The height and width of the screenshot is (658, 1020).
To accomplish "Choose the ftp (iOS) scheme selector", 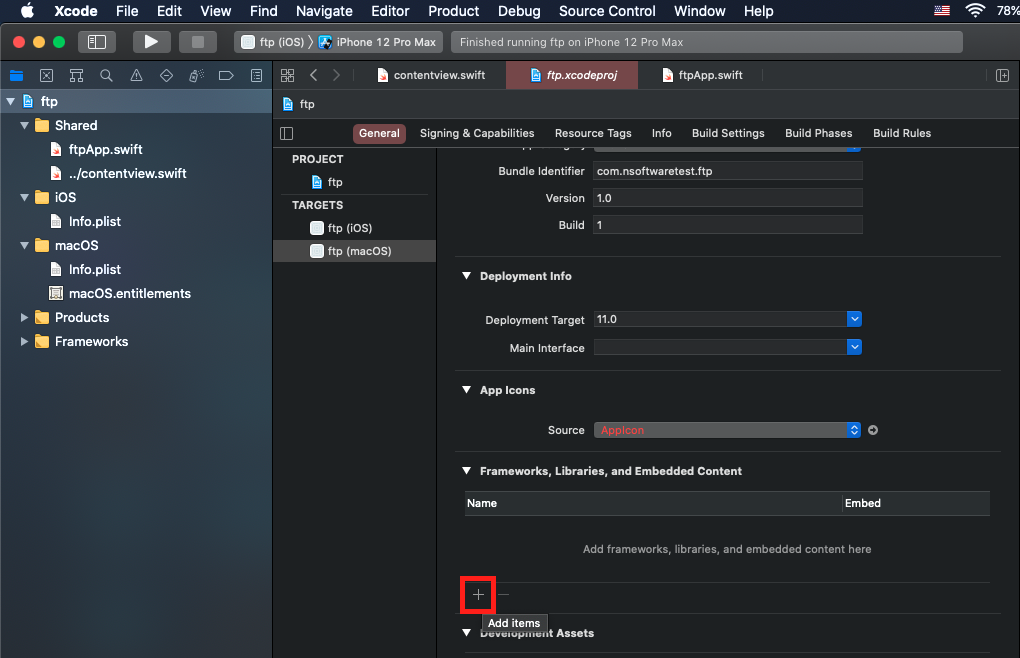I will click(x=273, y=42).
